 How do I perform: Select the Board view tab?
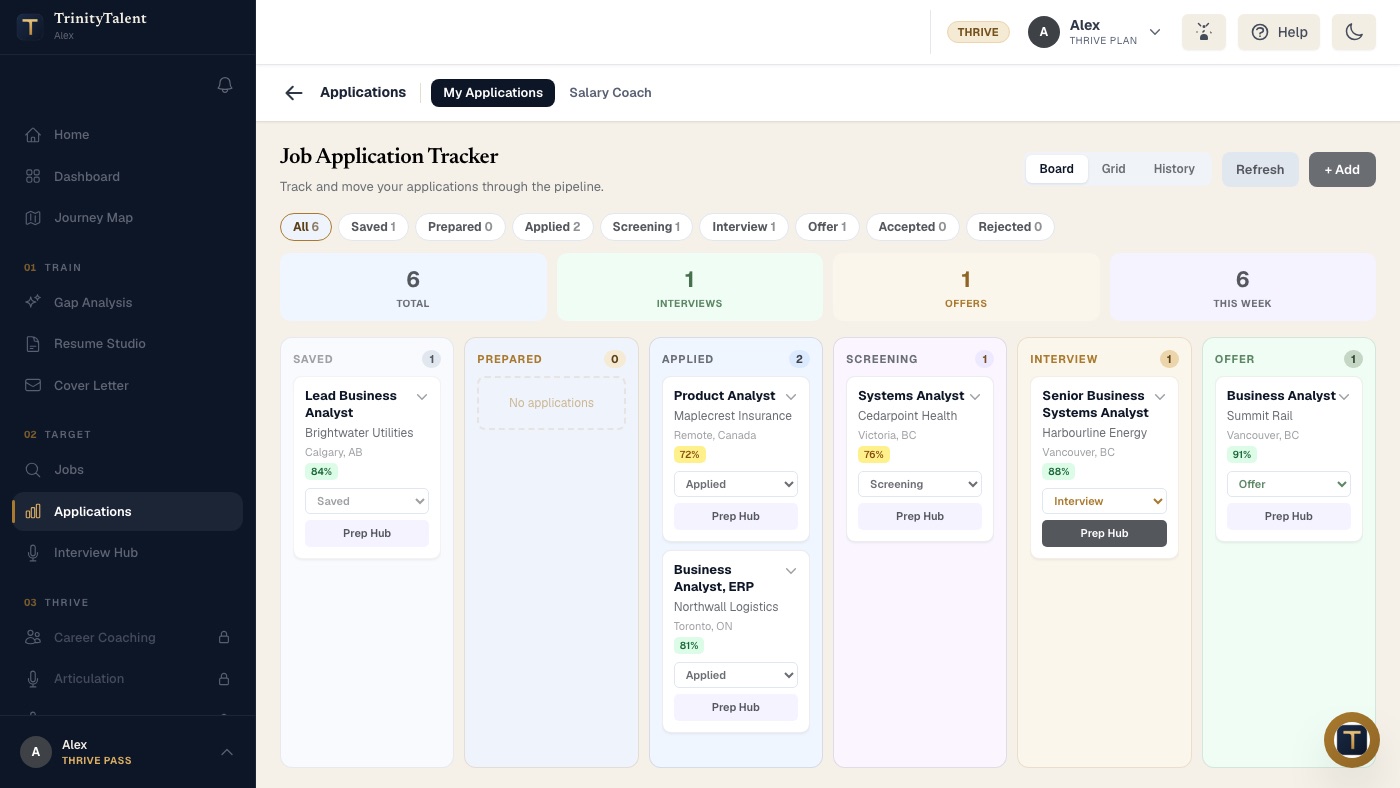1056,169
